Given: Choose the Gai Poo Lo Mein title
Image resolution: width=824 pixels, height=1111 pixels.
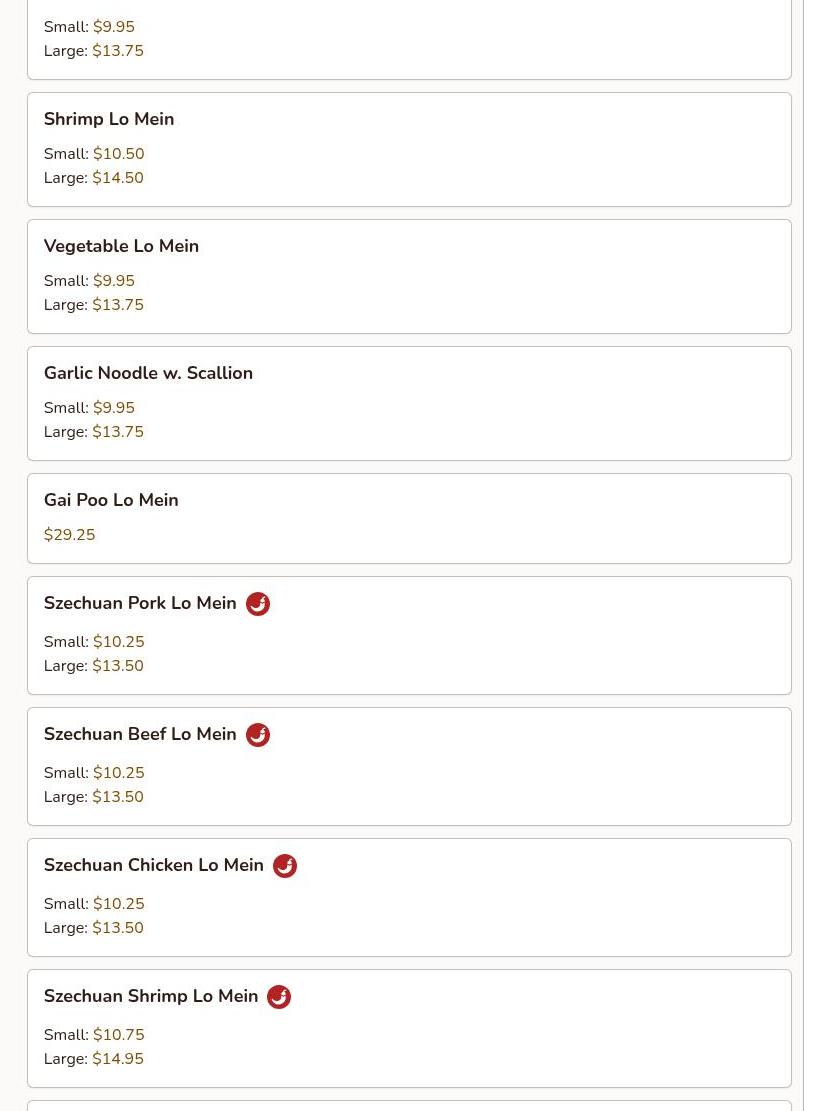Looking at the screenshot, I should coord(111,500).
